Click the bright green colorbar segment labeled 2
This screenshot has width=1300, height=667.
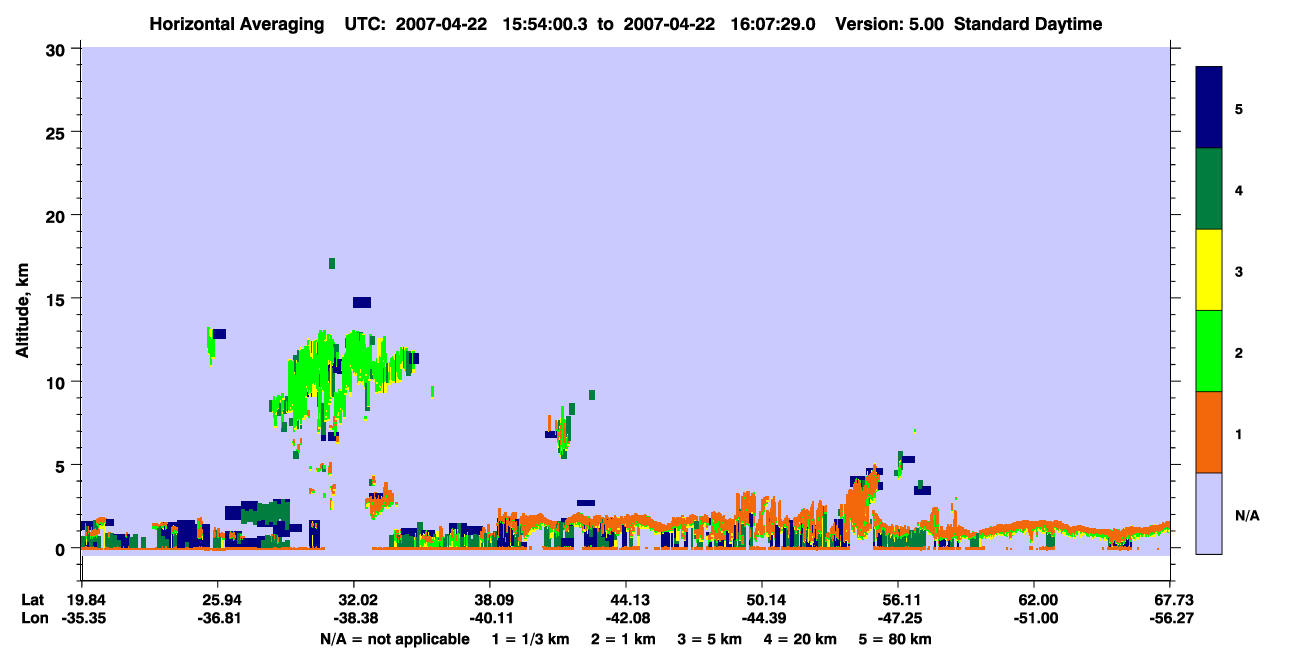pos(1209,351)
